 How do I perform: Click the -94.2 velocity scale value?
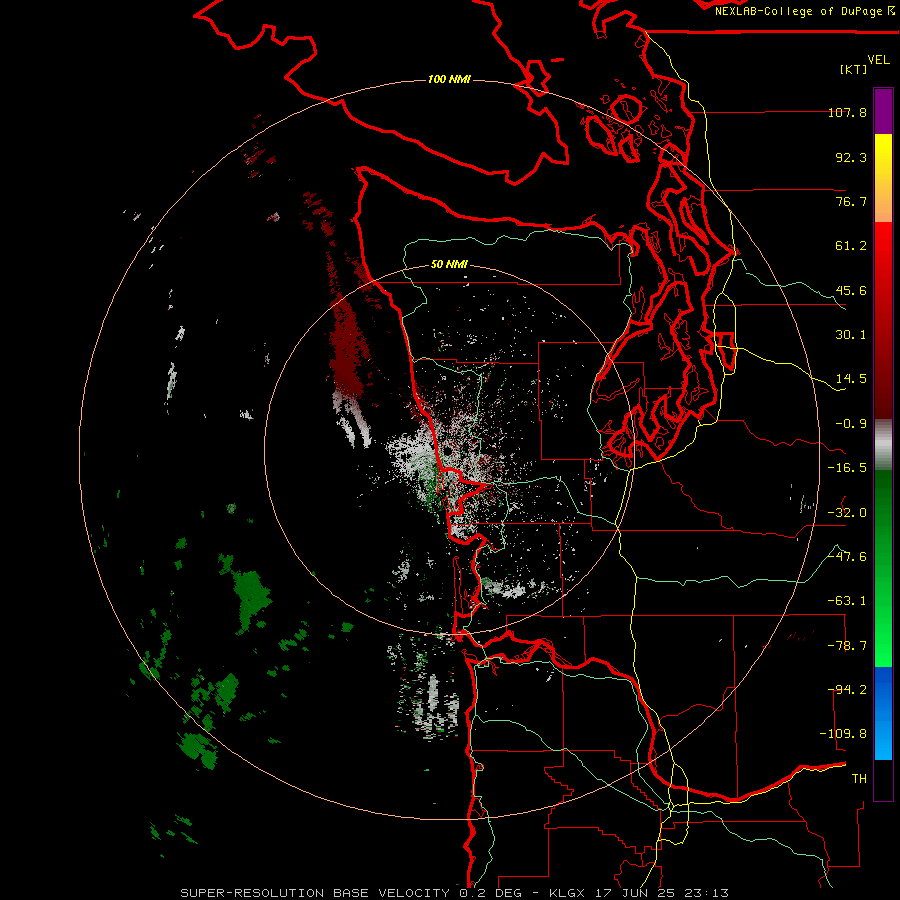(847, 690)
